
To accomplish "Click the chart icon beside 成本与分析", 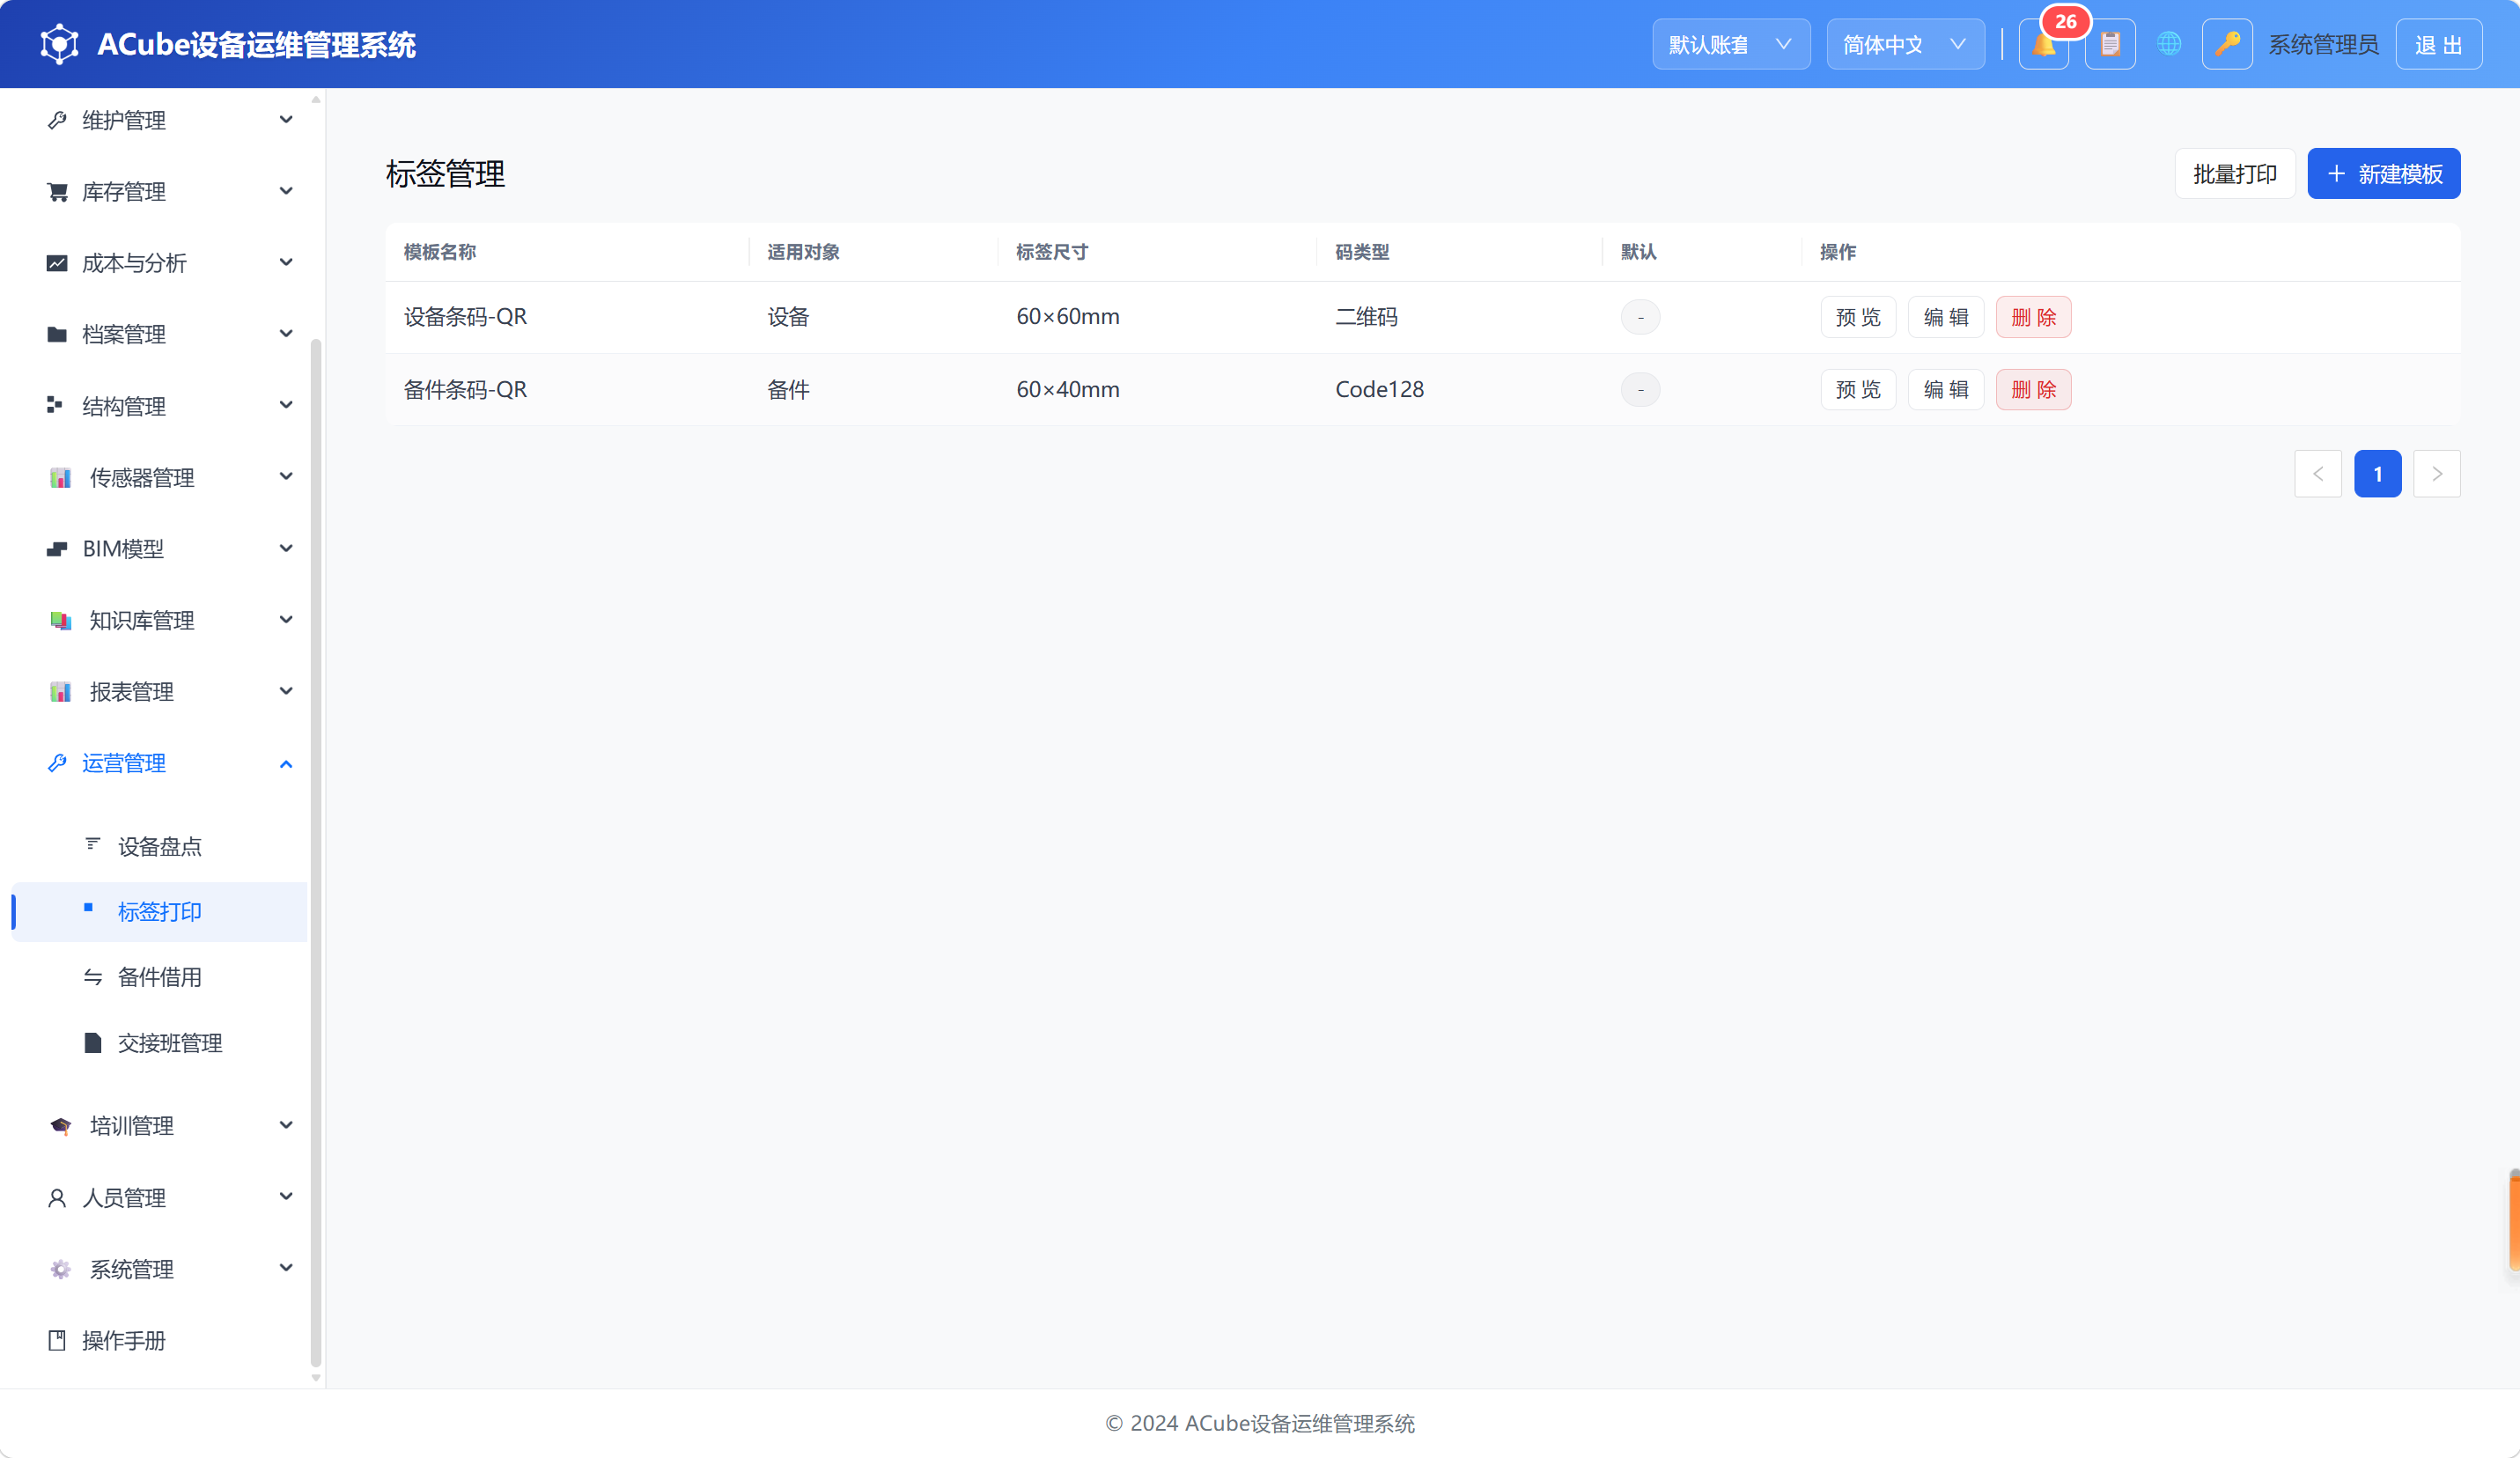I will [57, 263].
